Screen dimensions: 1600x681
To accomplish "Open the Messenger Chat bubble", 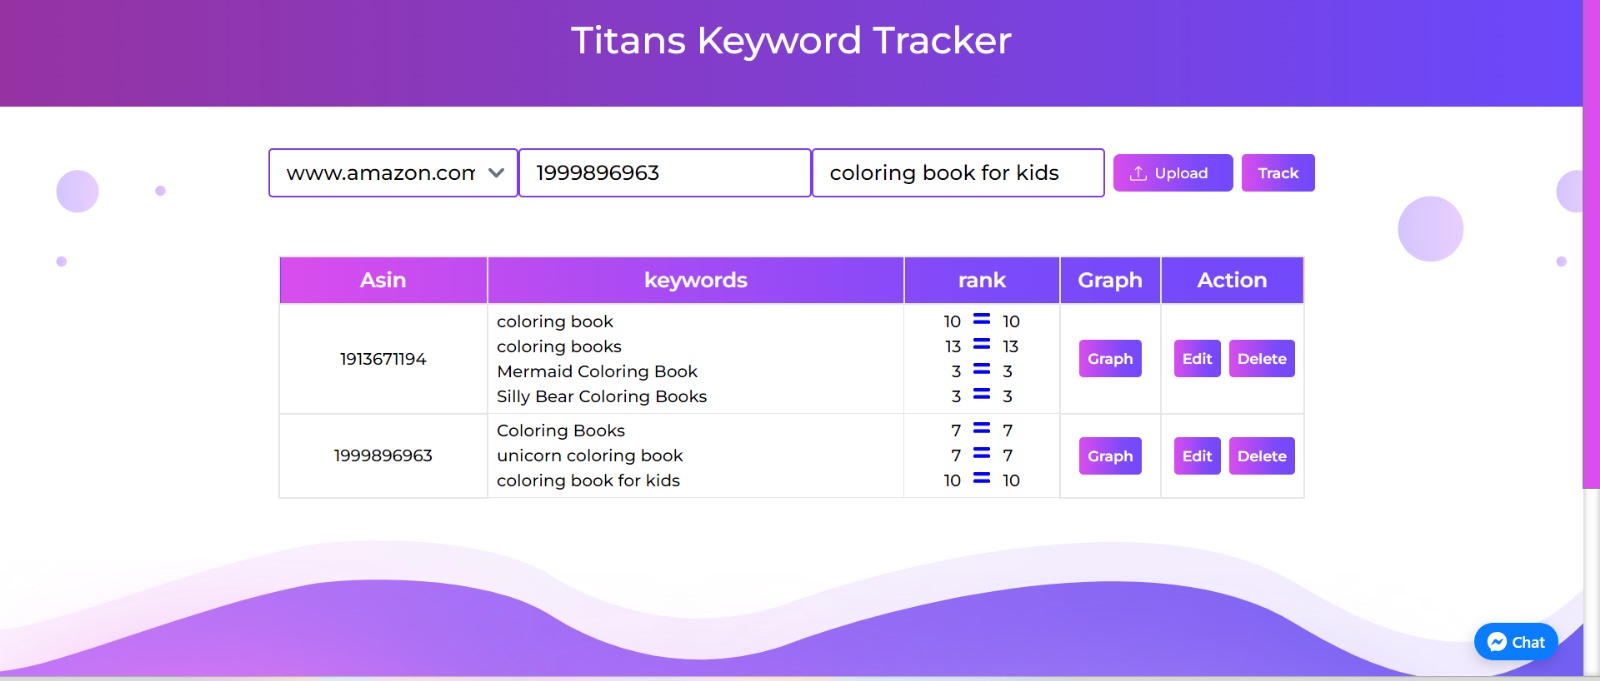I will point(1515,642).
